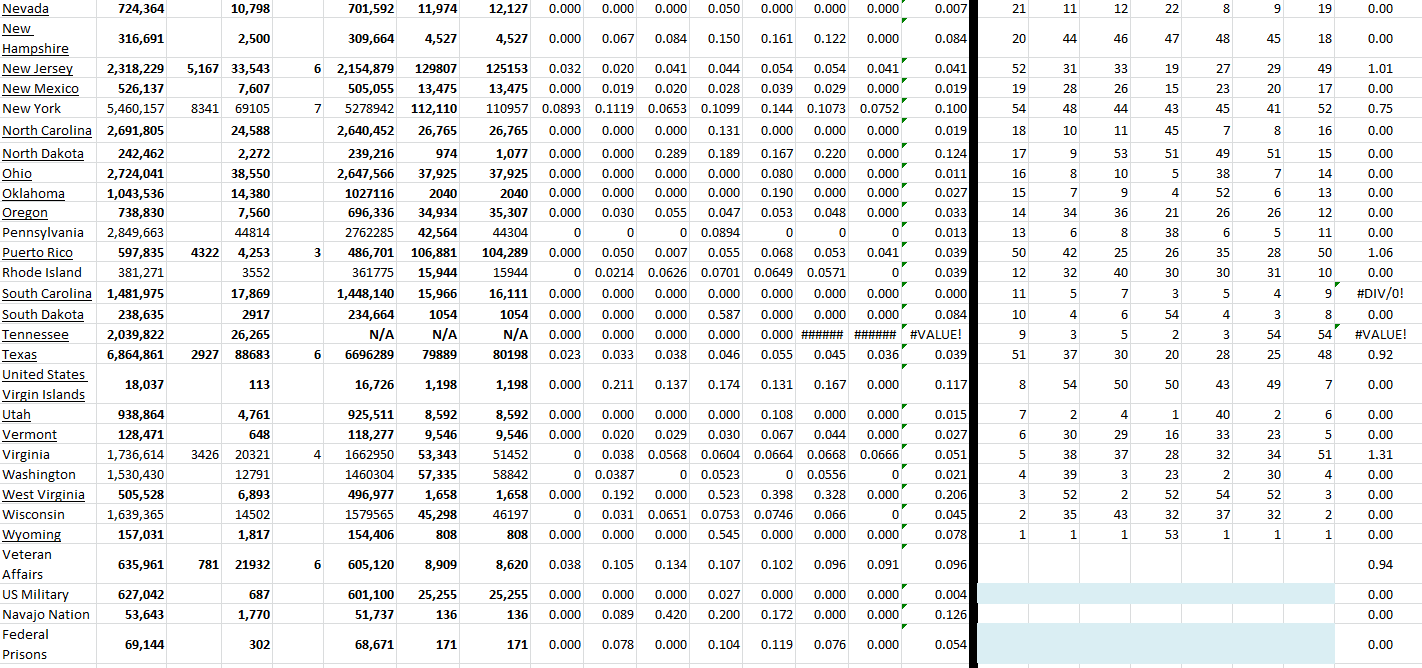Follow the United States Virgin Islands link
The image size is (1422, 668).
pyautogui.click(x=44, y=384)
